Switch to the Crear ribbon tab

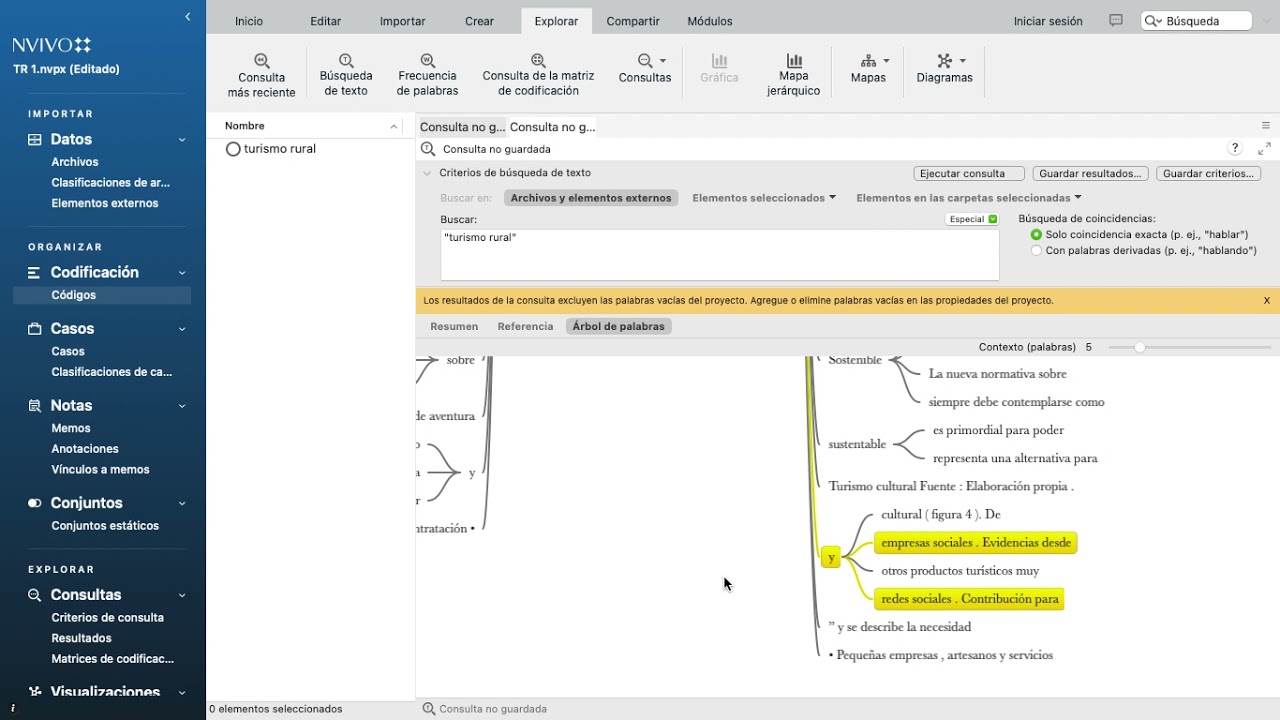[479, 21]
